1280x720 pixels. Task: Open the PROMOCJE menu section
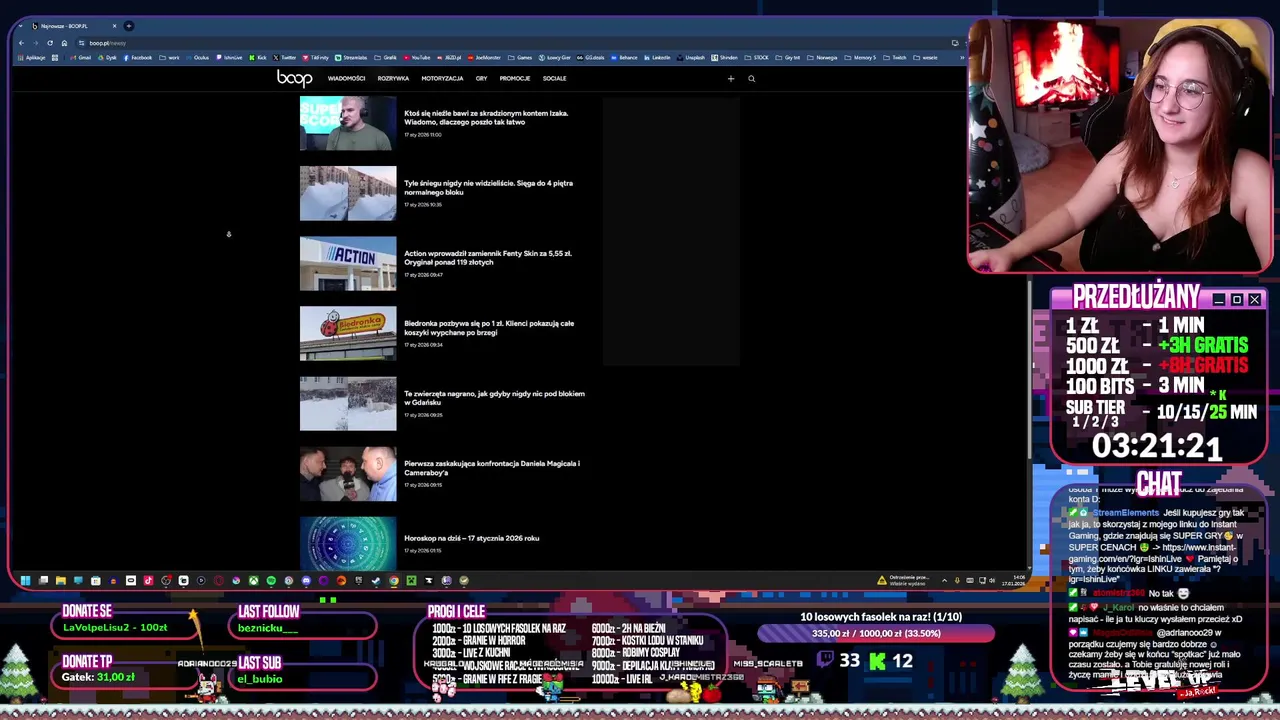click(x=515, y=78)
